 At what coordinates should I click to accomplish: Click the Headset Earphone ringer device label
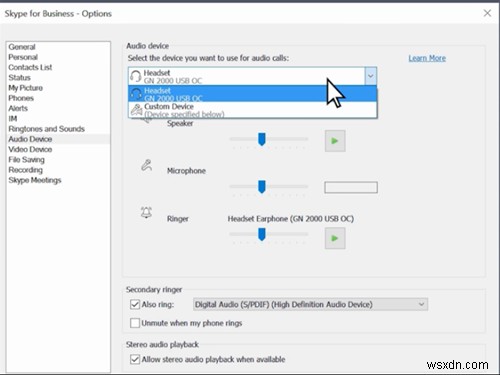[x=291, y=219]
